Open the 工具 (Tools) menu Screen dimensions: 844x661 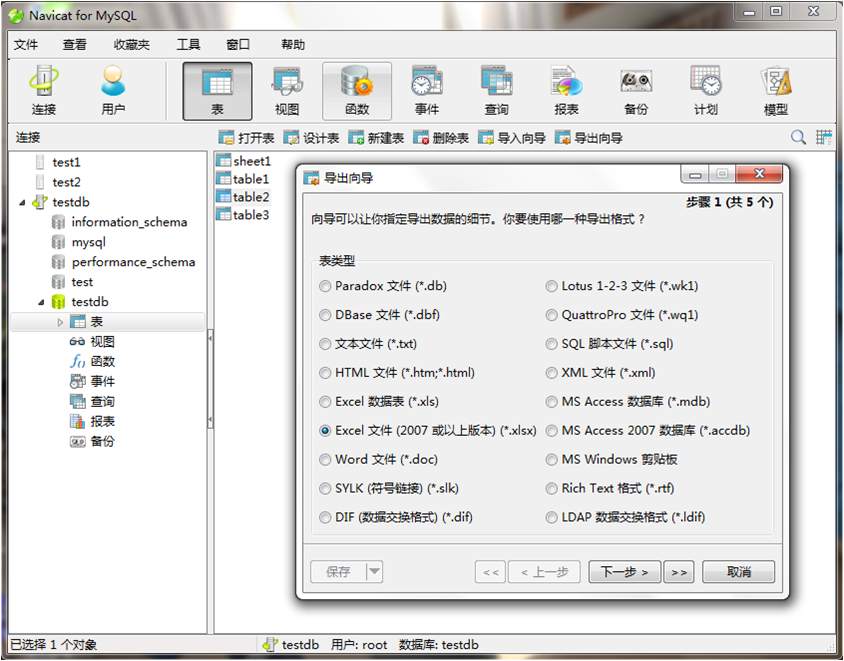click(188, 45)
